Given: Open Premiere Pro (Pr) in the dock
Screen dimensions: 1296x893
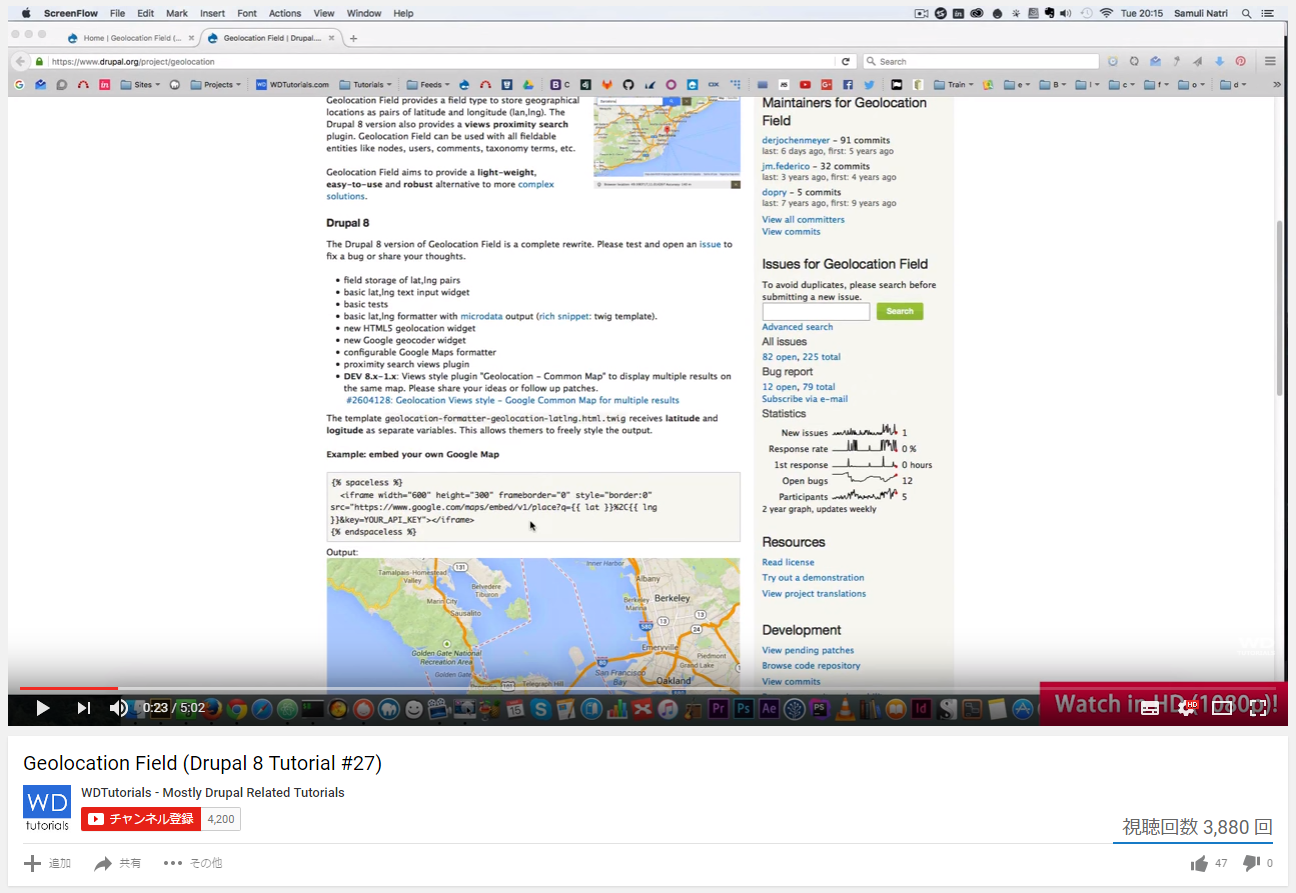Looking at the screenshot, I should click(x=717, y=709).
